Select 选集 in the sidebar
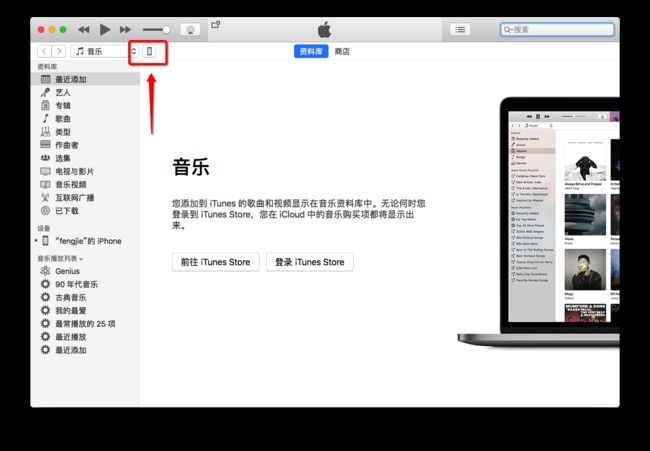The width and height of the screenshot is (650, 451). tap(85, 158)
